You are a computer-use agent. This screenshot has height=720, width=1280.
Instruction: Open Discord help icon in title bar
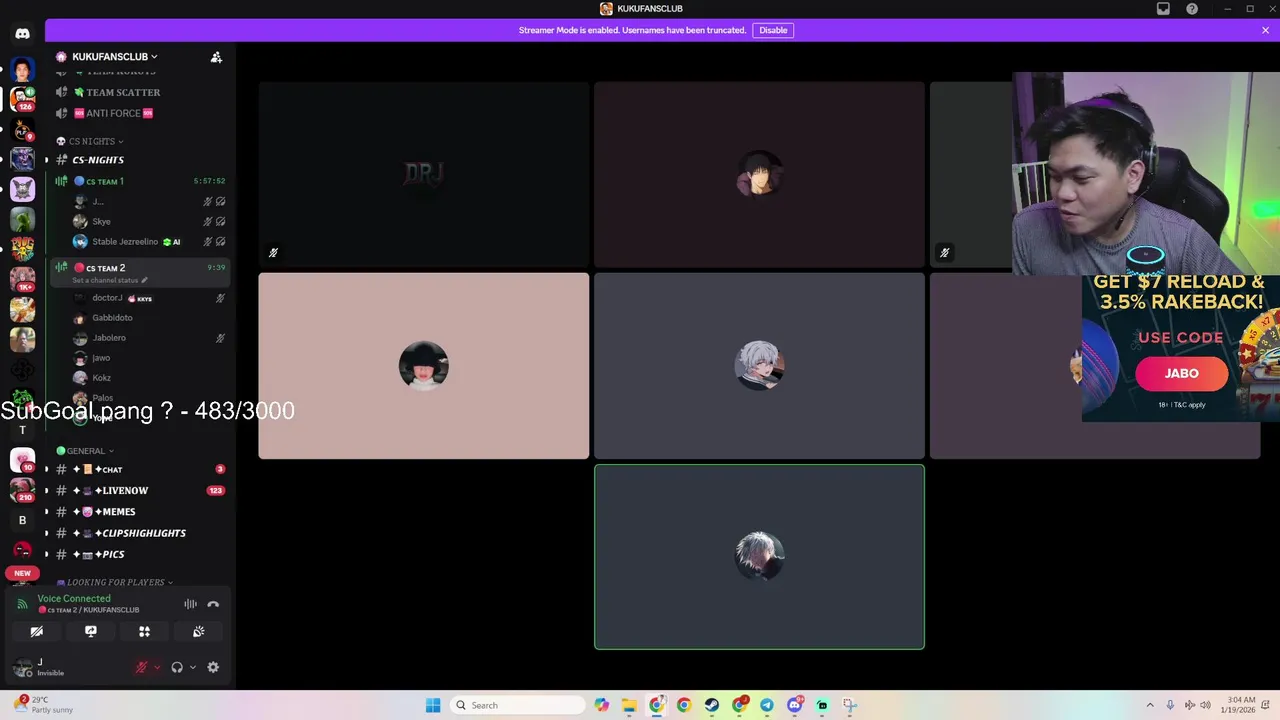pyautogui.click(x=1192, y=9)
